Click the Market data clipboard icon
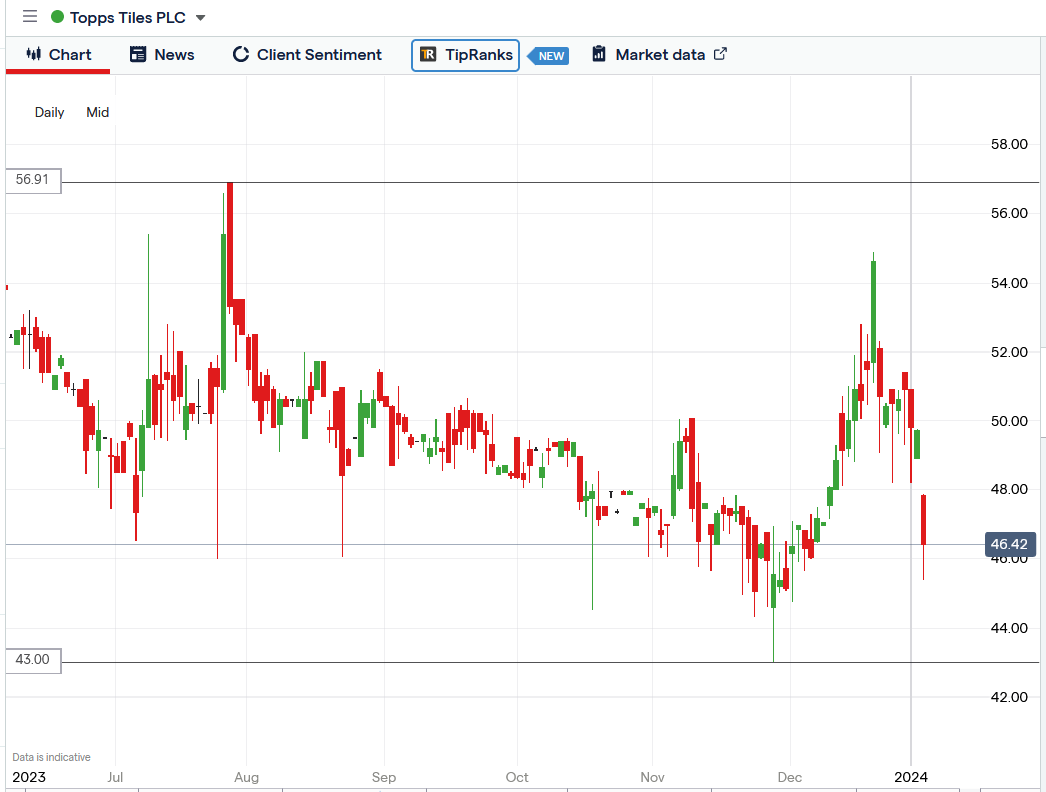This screenshot has height=792, width=1046. [x=599, y=54]
